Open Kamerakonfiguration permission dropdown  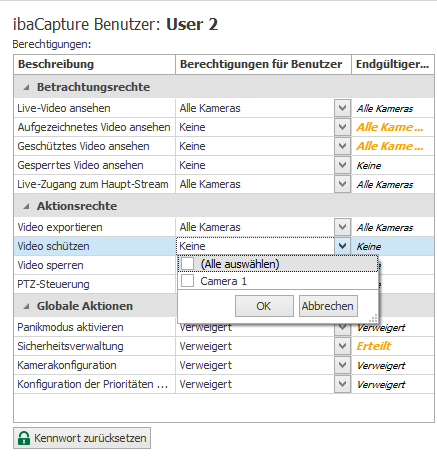[342, 365]
